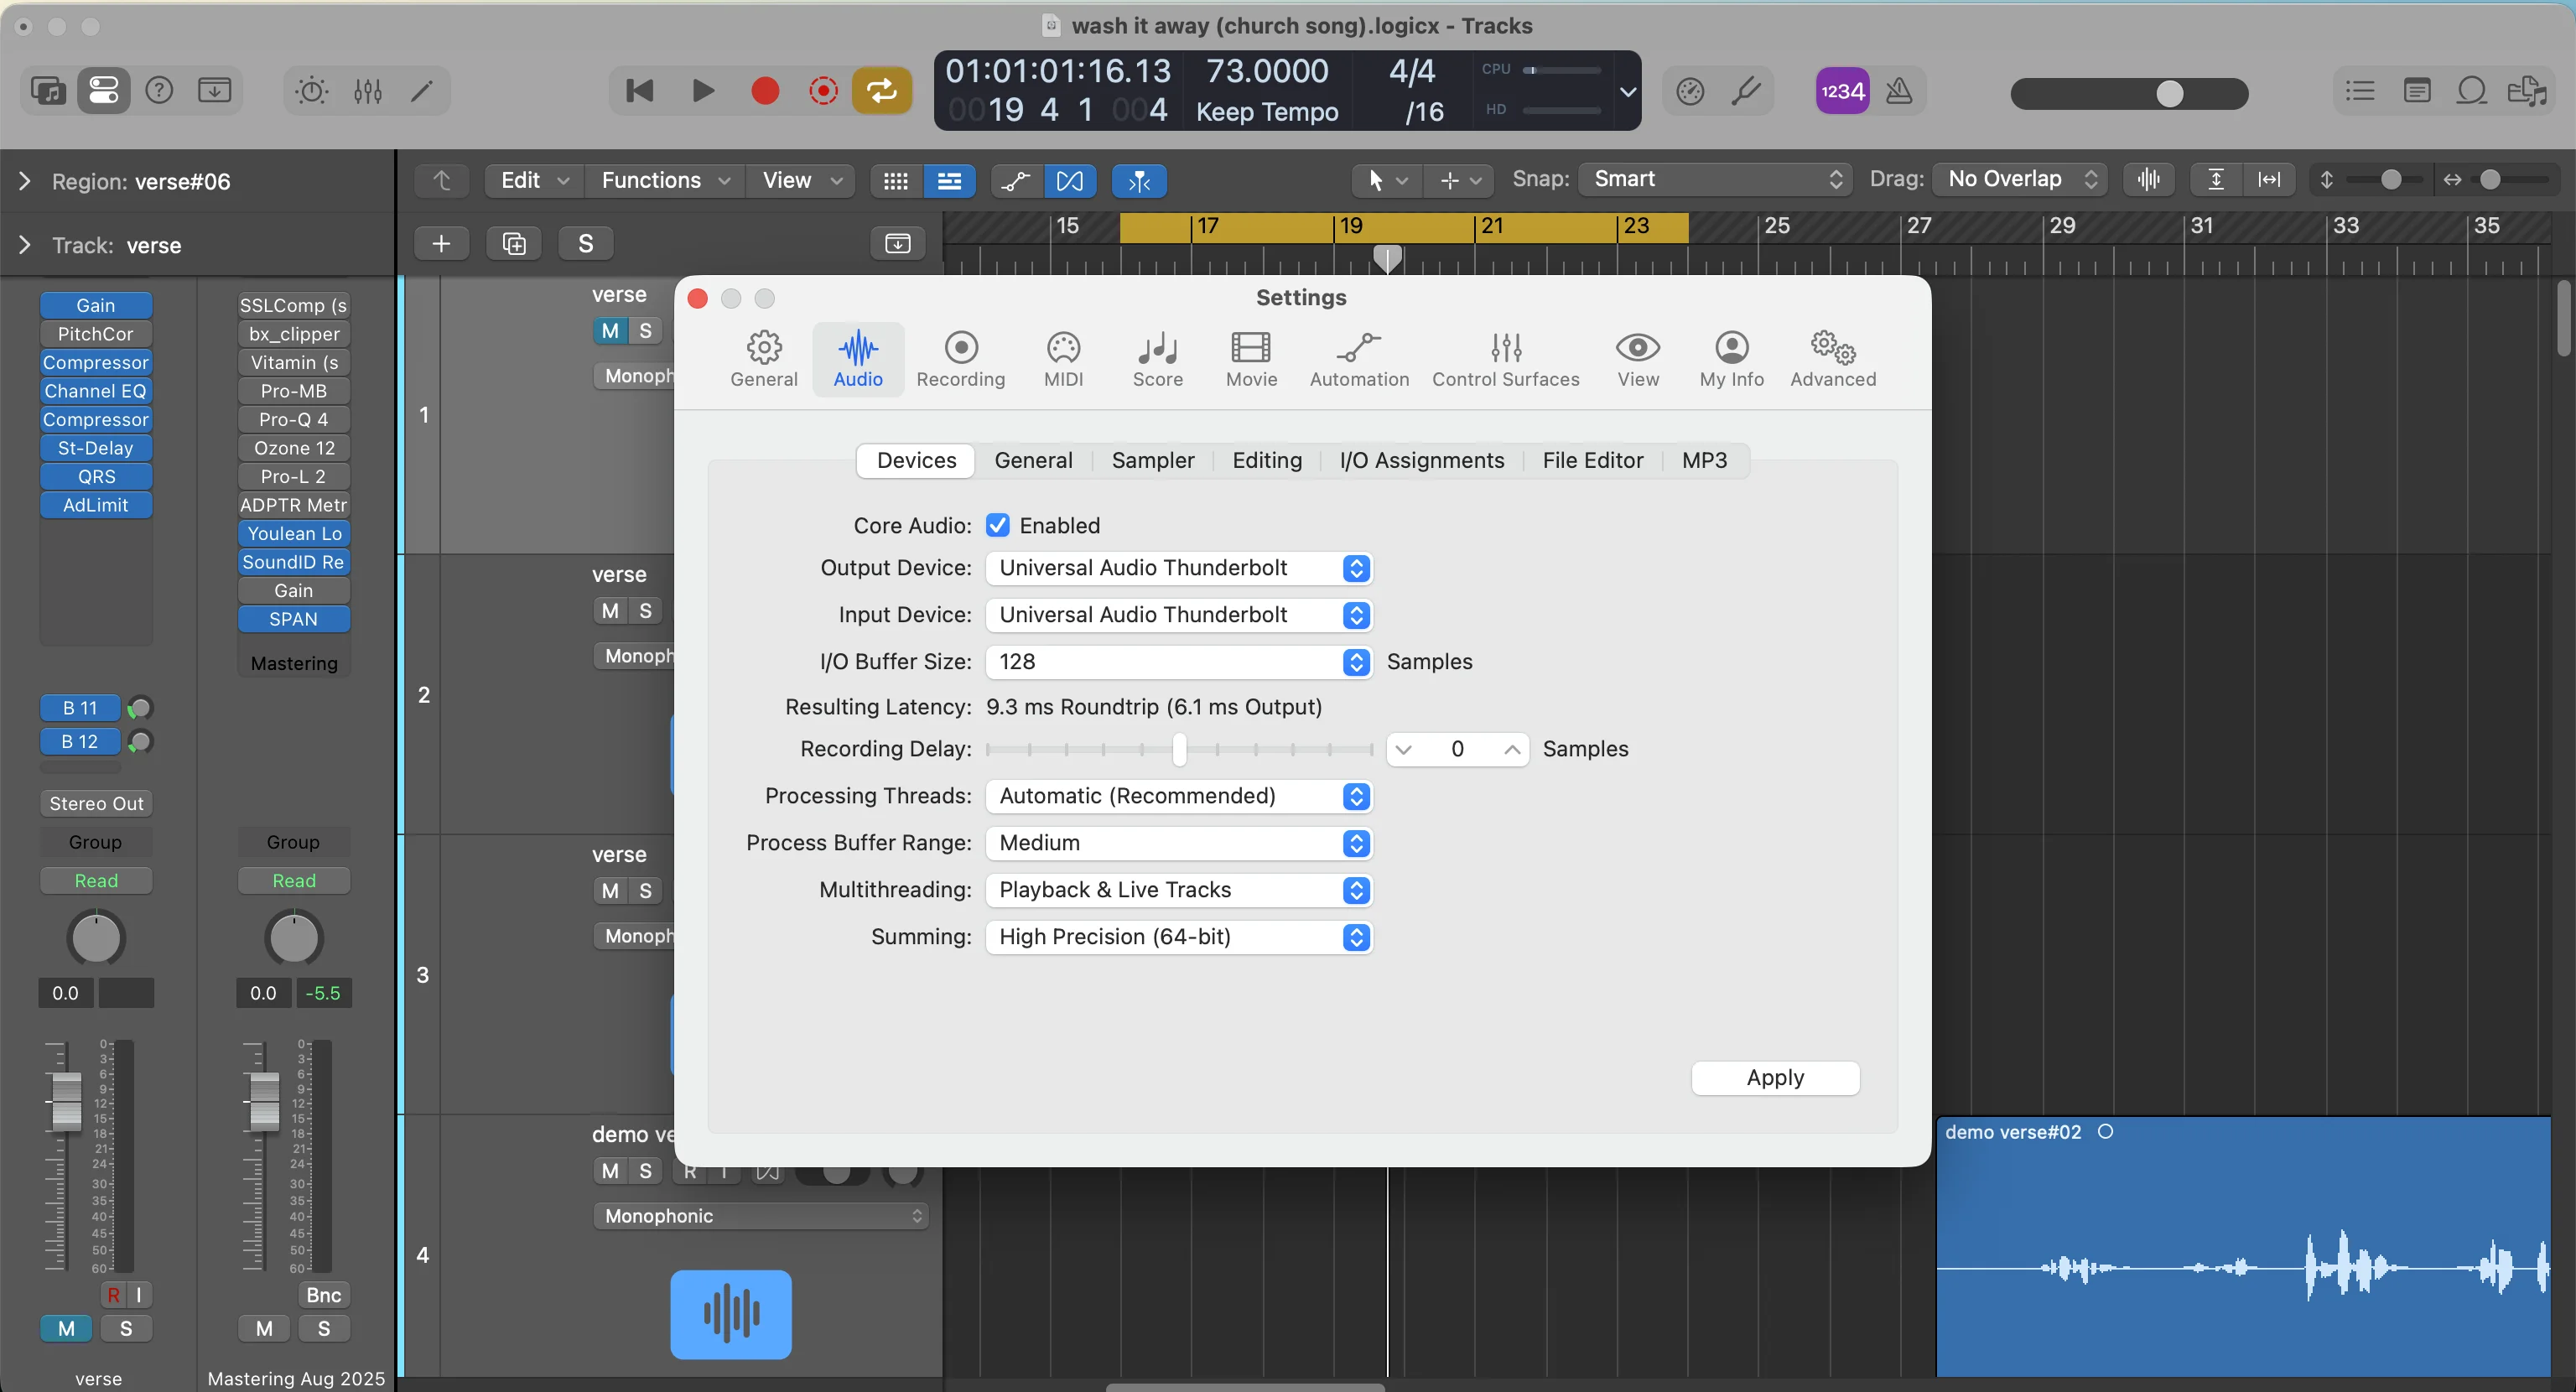Collapse the Region verse#06 disclosure triangle
Screen dimensions: 2576x1392
click(24, 180)
